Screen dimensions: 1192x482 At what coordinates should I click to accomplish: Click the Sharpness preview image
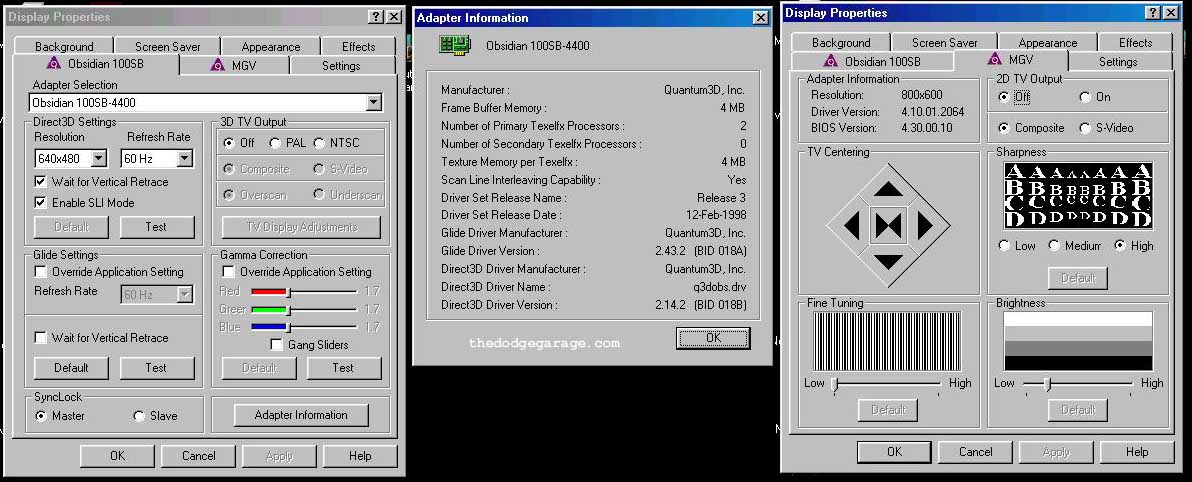(x=1078, y=196)
